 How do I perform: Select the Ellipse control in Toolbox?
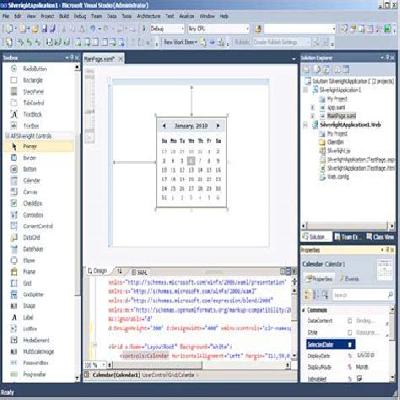(x=29, y=260)
